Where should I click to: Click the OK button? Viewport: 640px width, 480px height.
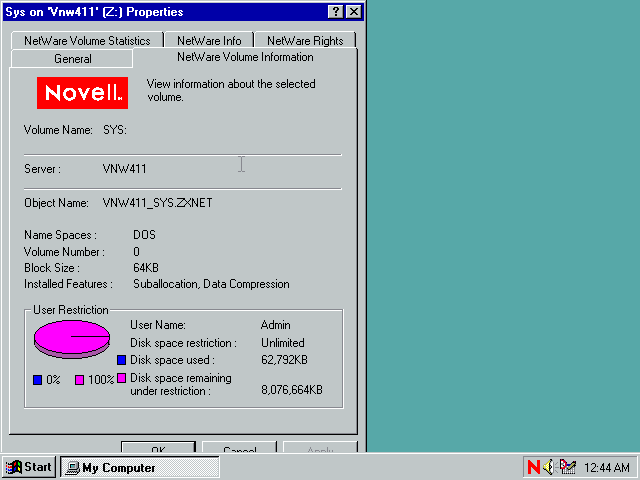click(x=158, y=447)
